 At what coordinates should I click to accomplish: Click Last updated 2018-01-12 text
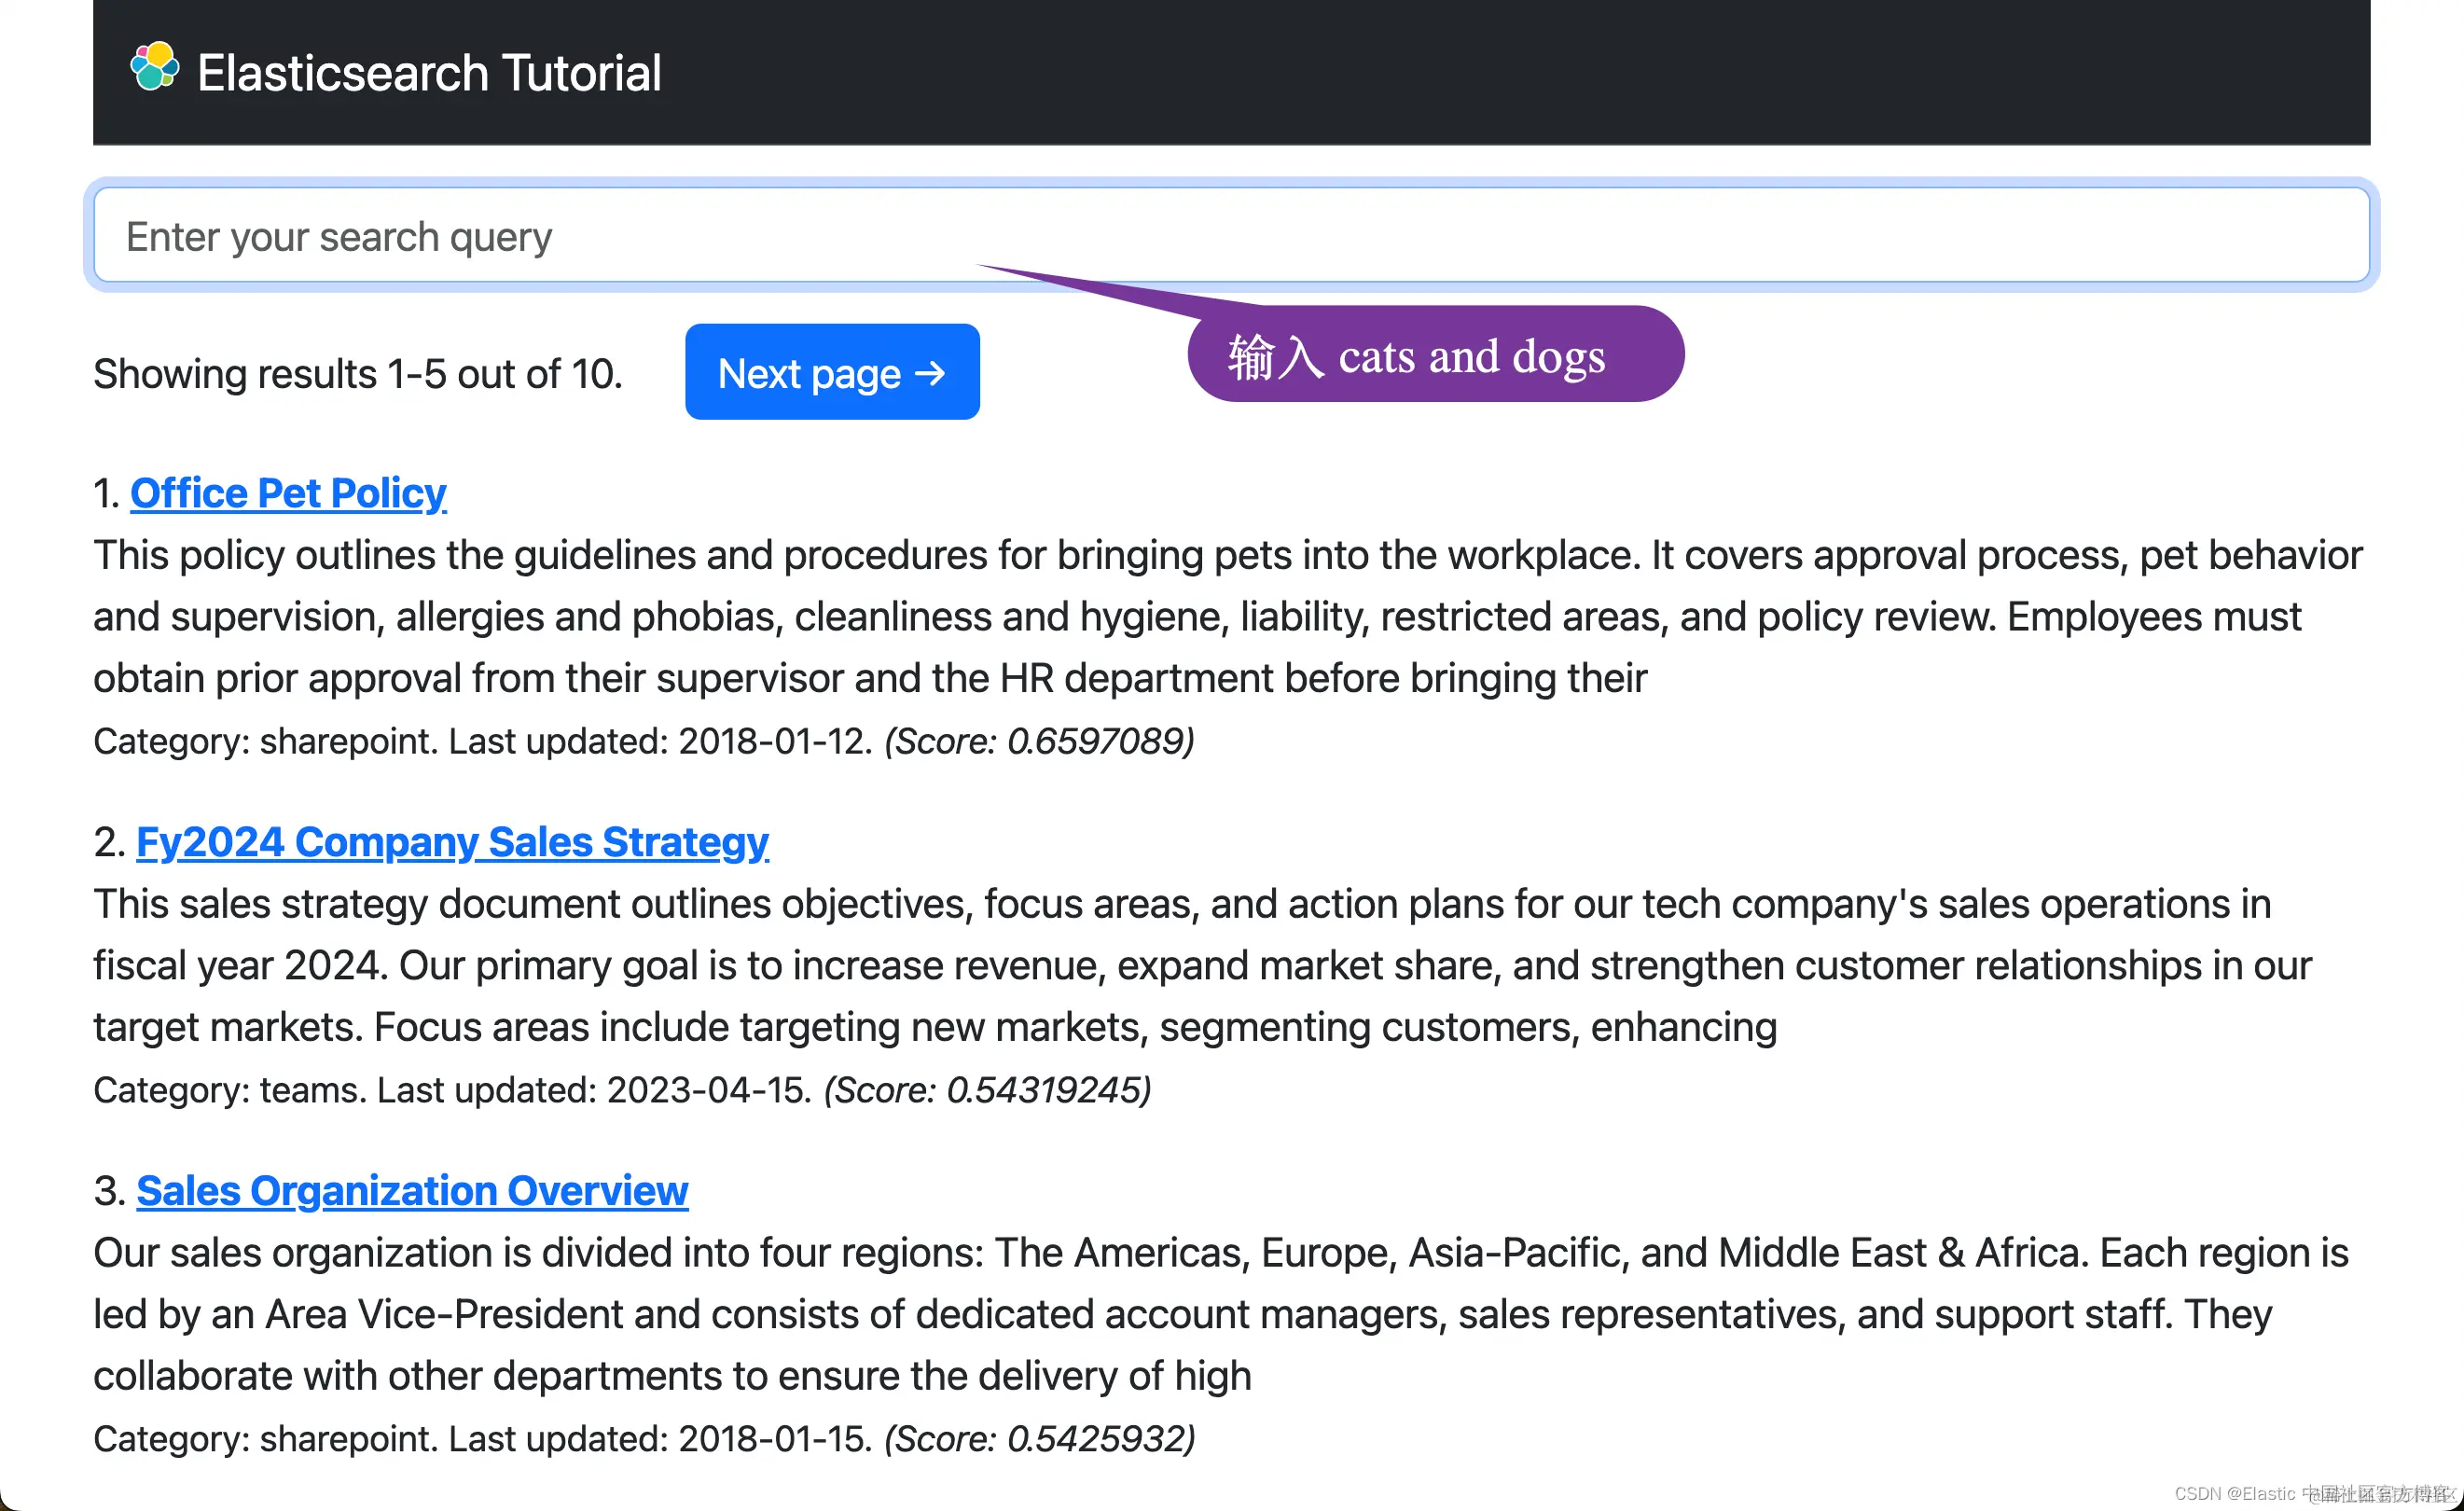[660, 741]
